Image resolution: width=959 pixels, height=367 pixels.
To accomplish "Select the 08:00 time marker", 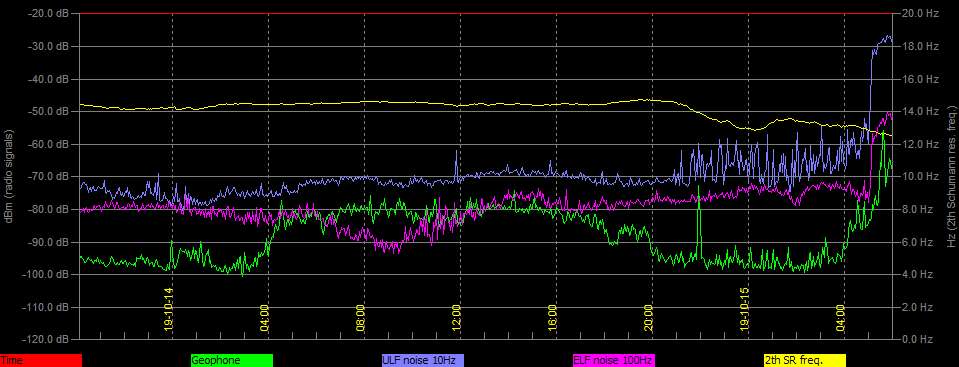I will pyautogui.click(x=360, y=317).
